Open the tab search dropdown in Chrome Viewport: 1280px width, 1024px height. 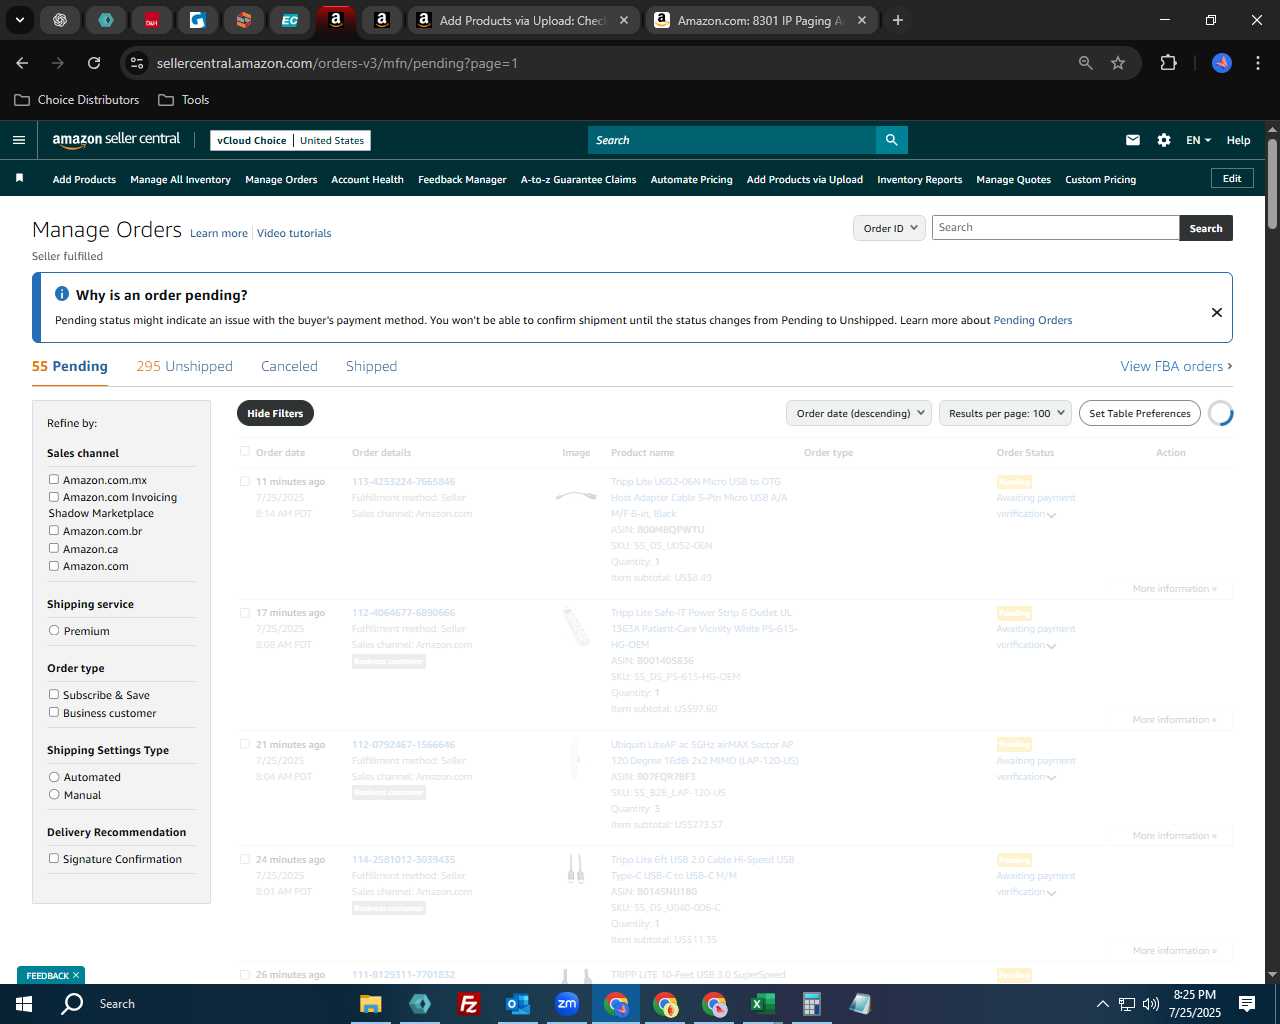tap(19, 20)
